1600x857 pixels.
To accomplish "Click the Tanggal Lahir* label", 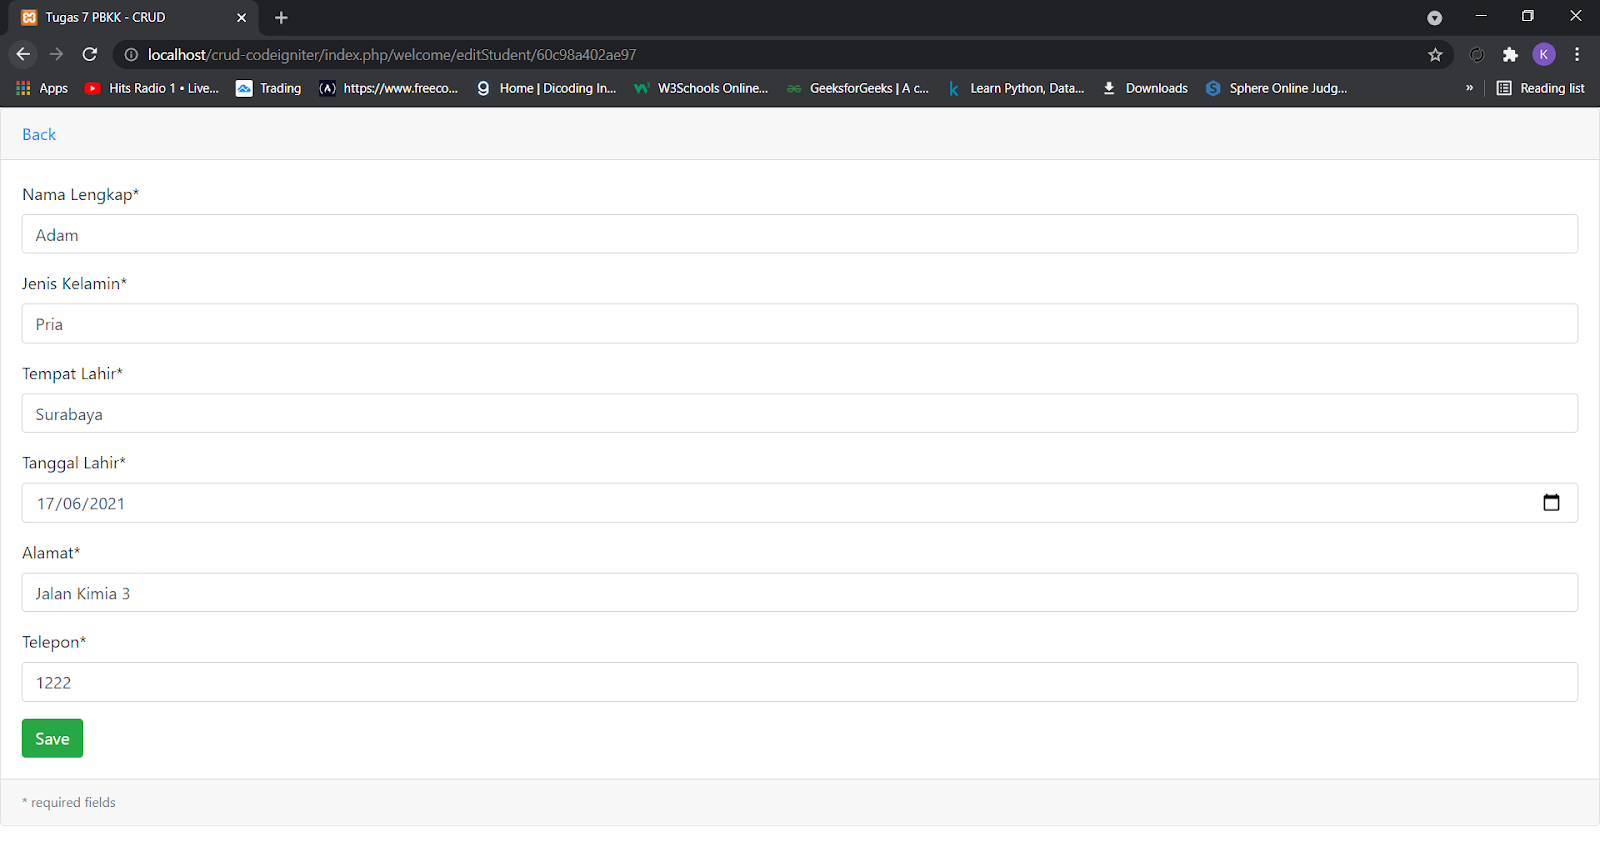I will point(74,463).
